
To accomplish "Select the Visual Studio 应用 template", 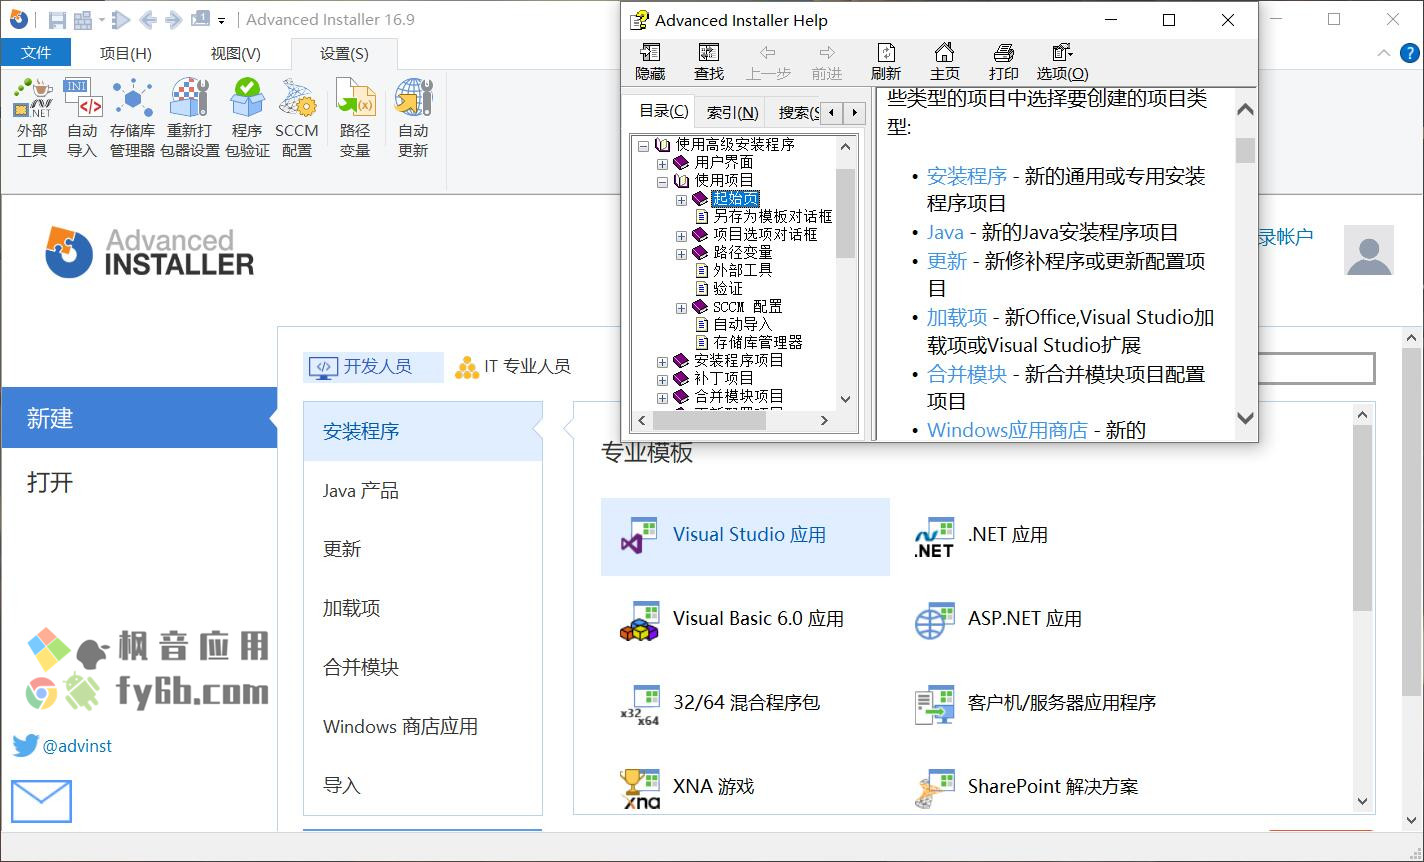I will 745,536.
